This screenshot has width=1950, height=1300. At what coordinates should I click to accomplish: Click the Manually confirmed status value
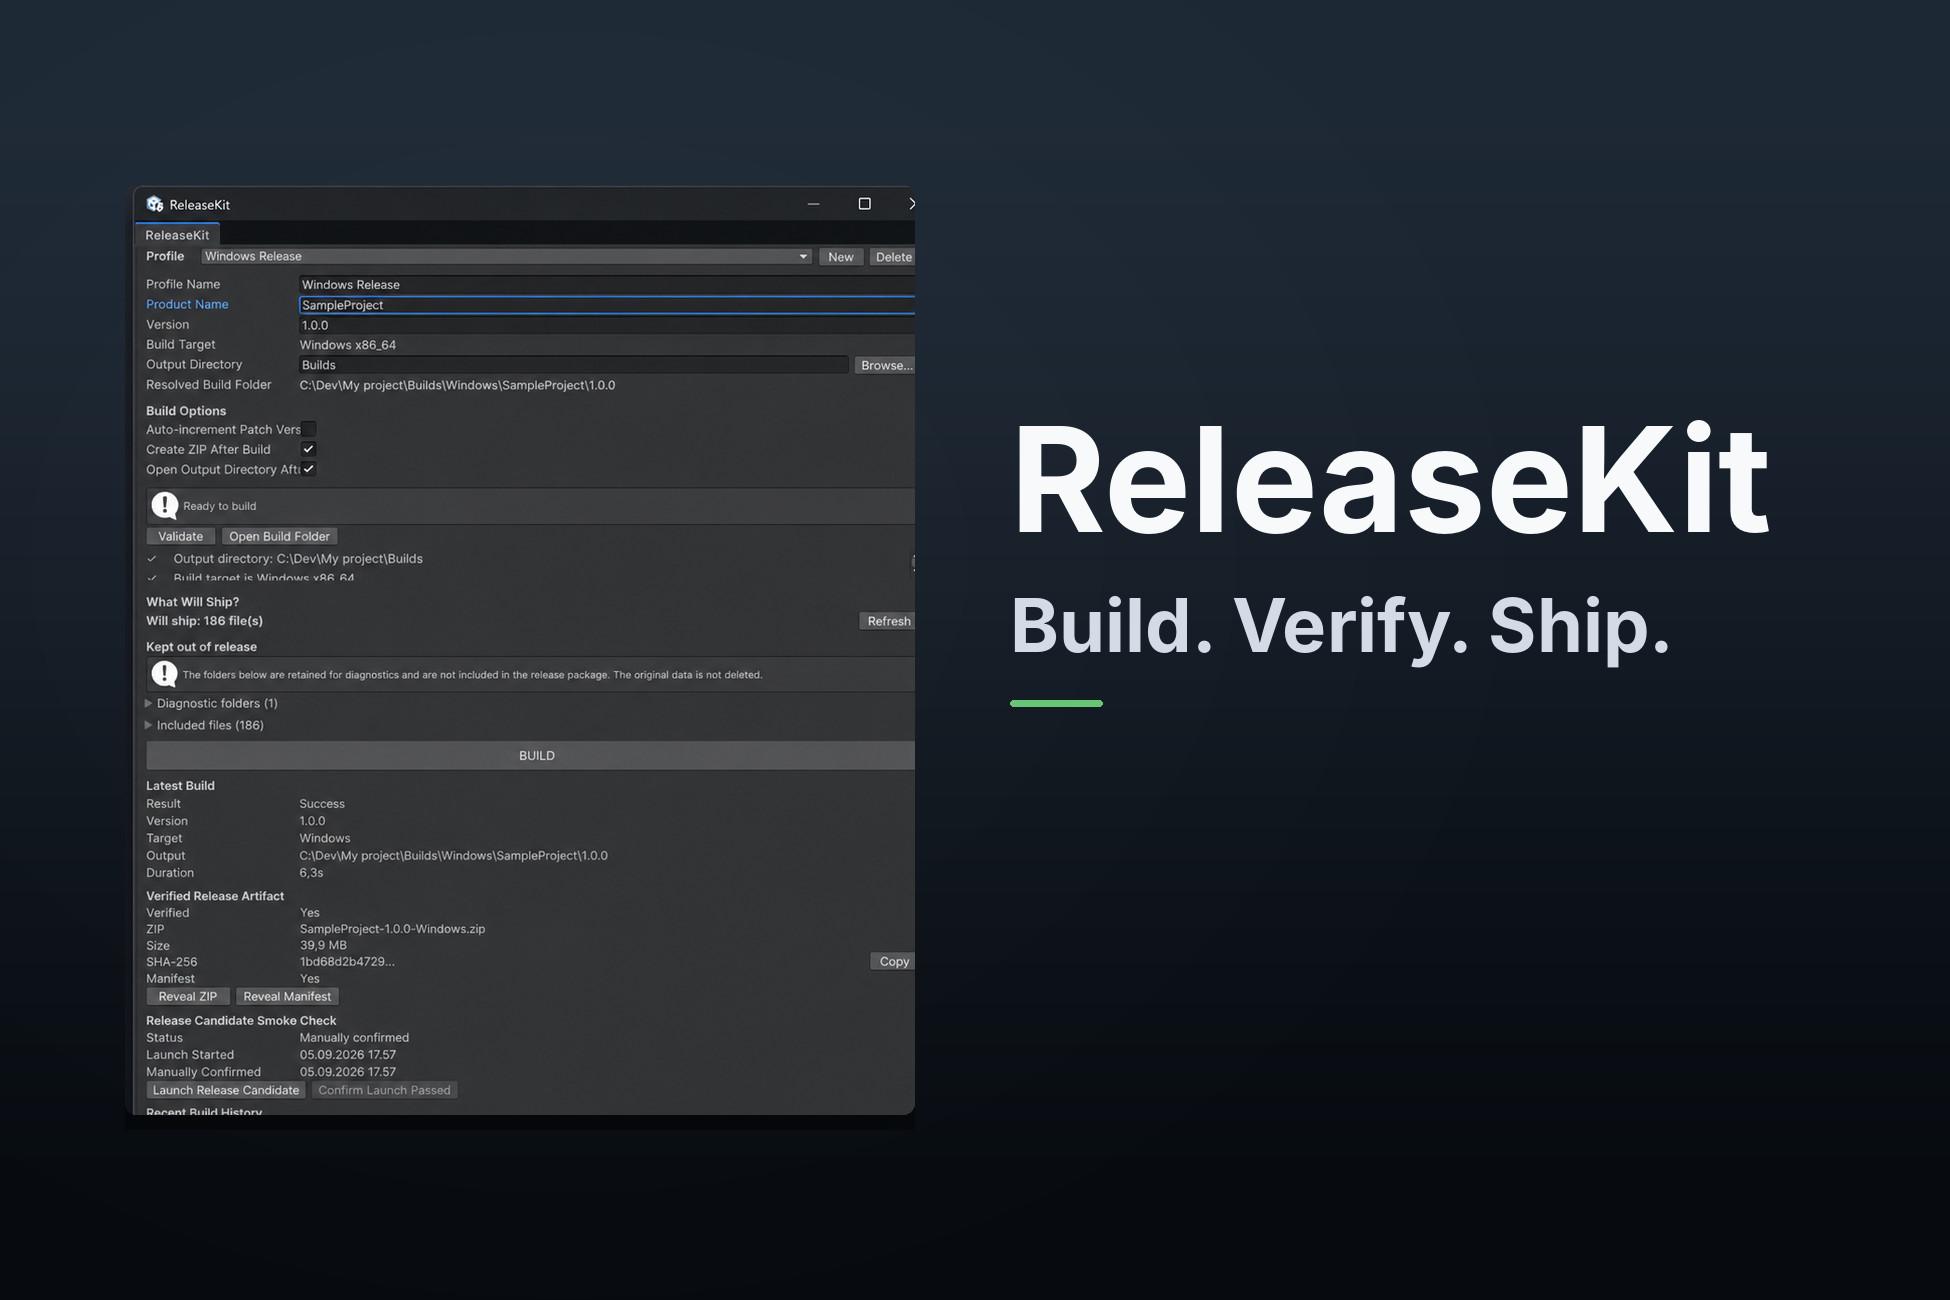point(354,1038)
